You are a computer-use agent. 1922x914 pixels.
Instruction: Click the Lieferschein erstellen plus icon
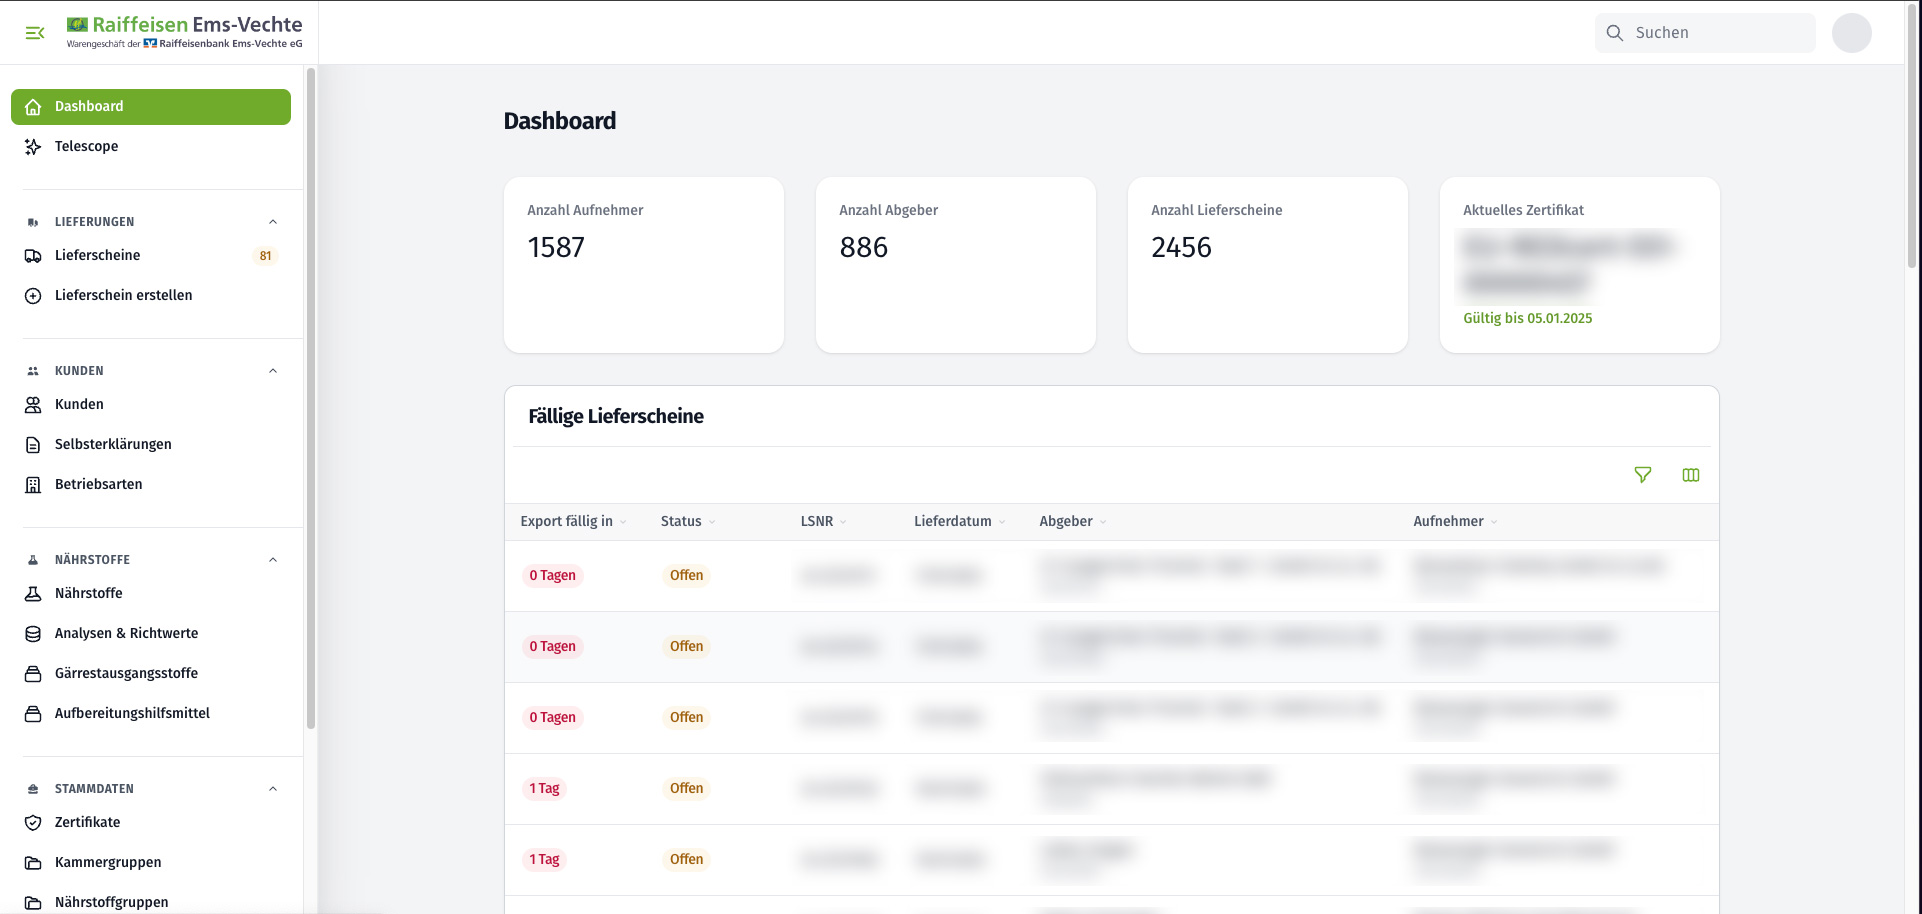click(33, 296)
